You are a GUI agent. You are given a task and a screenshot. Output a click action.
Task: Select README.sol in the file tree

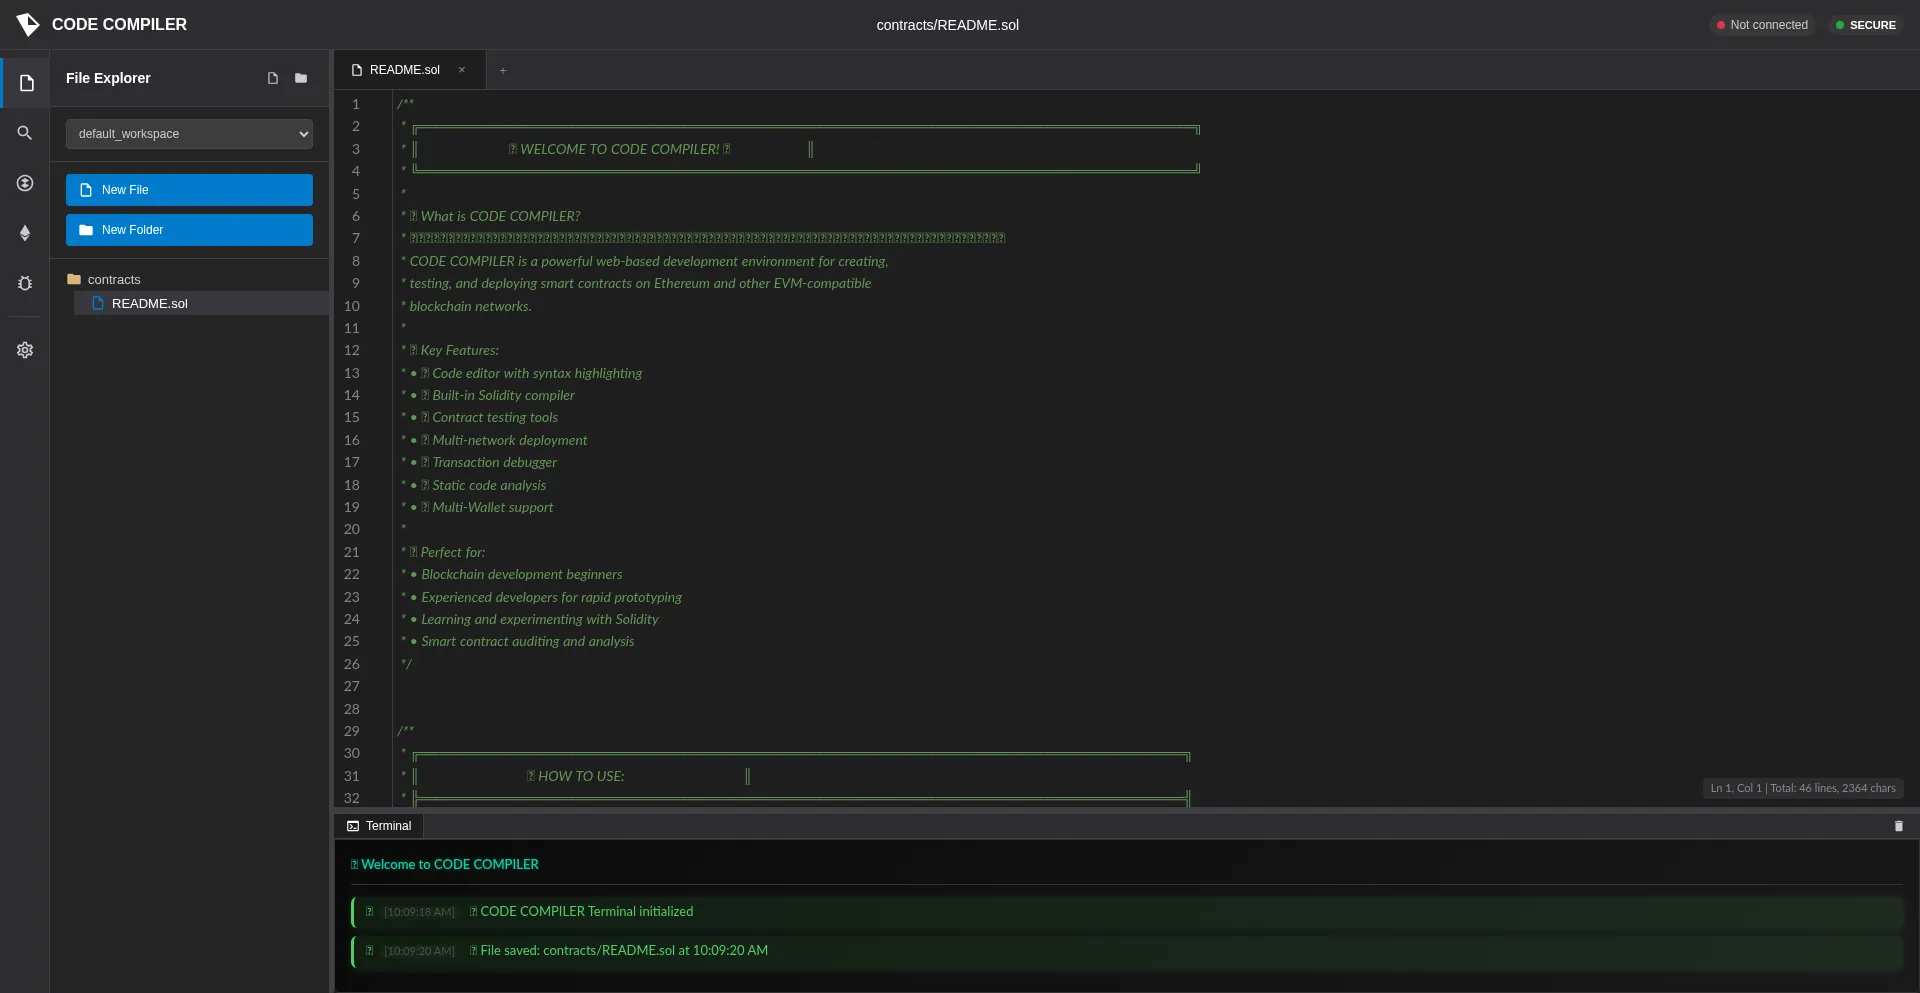[149, 304]
